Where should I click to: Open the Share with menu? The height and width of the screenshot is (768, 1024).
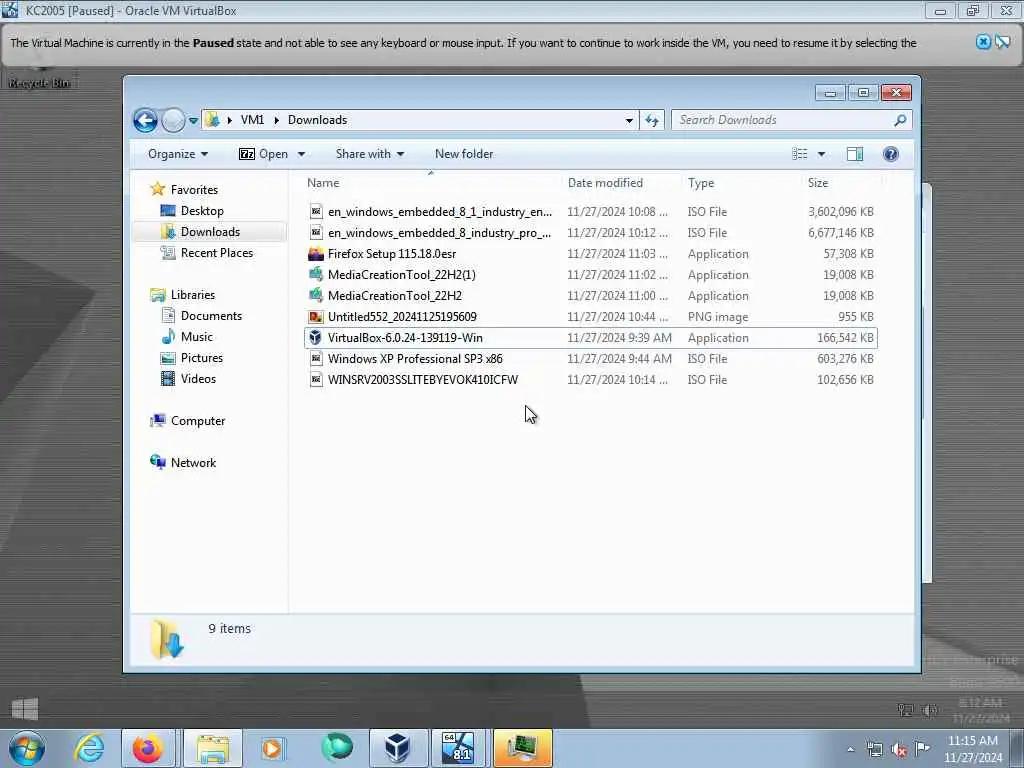coord(370,154)
